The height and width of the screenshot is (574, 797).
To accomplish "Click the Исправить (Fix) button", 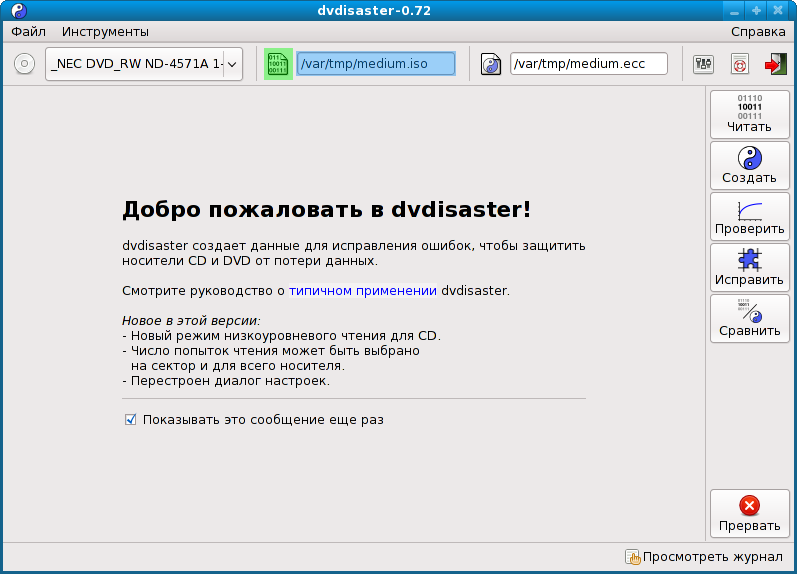I will click(750, 267).
